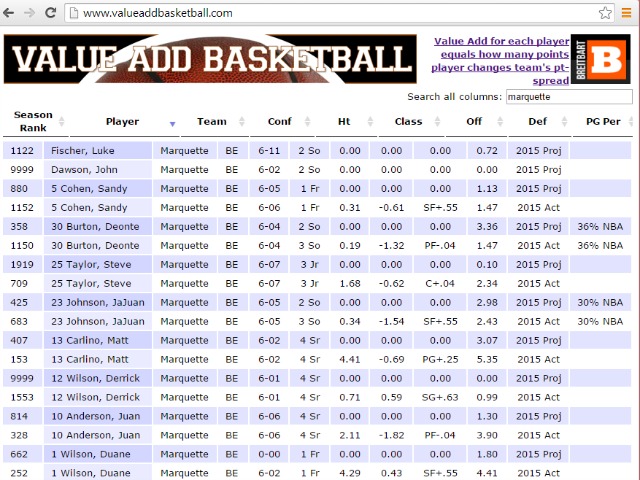Click rank cell '880'
Image resolution: width=640 pixels, height=480 pixels.
tap(22, 189)
